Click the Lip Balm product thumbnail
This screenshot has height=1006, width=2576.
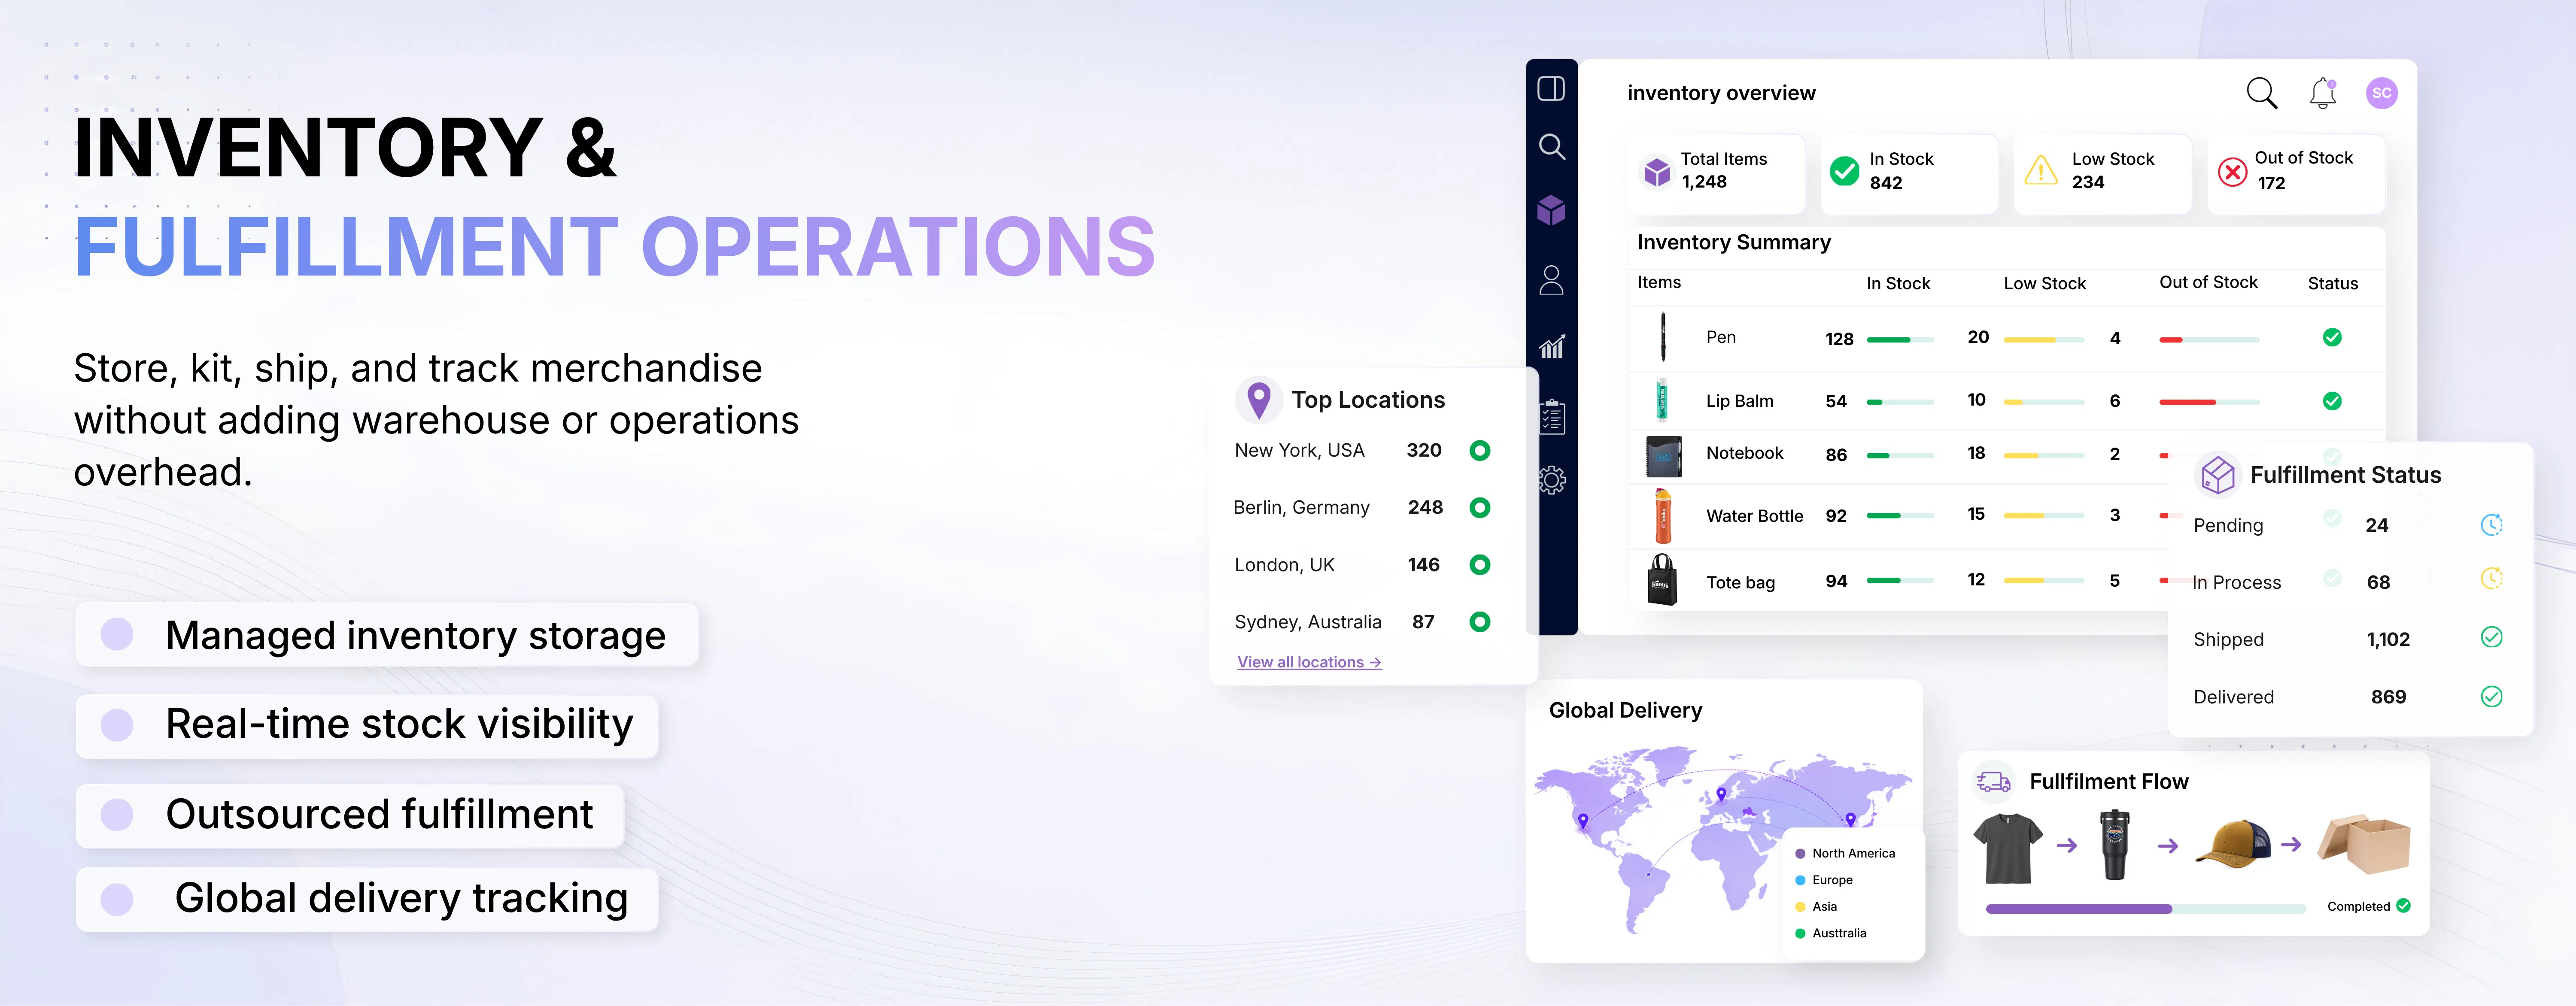click(x=1662, y=400)
